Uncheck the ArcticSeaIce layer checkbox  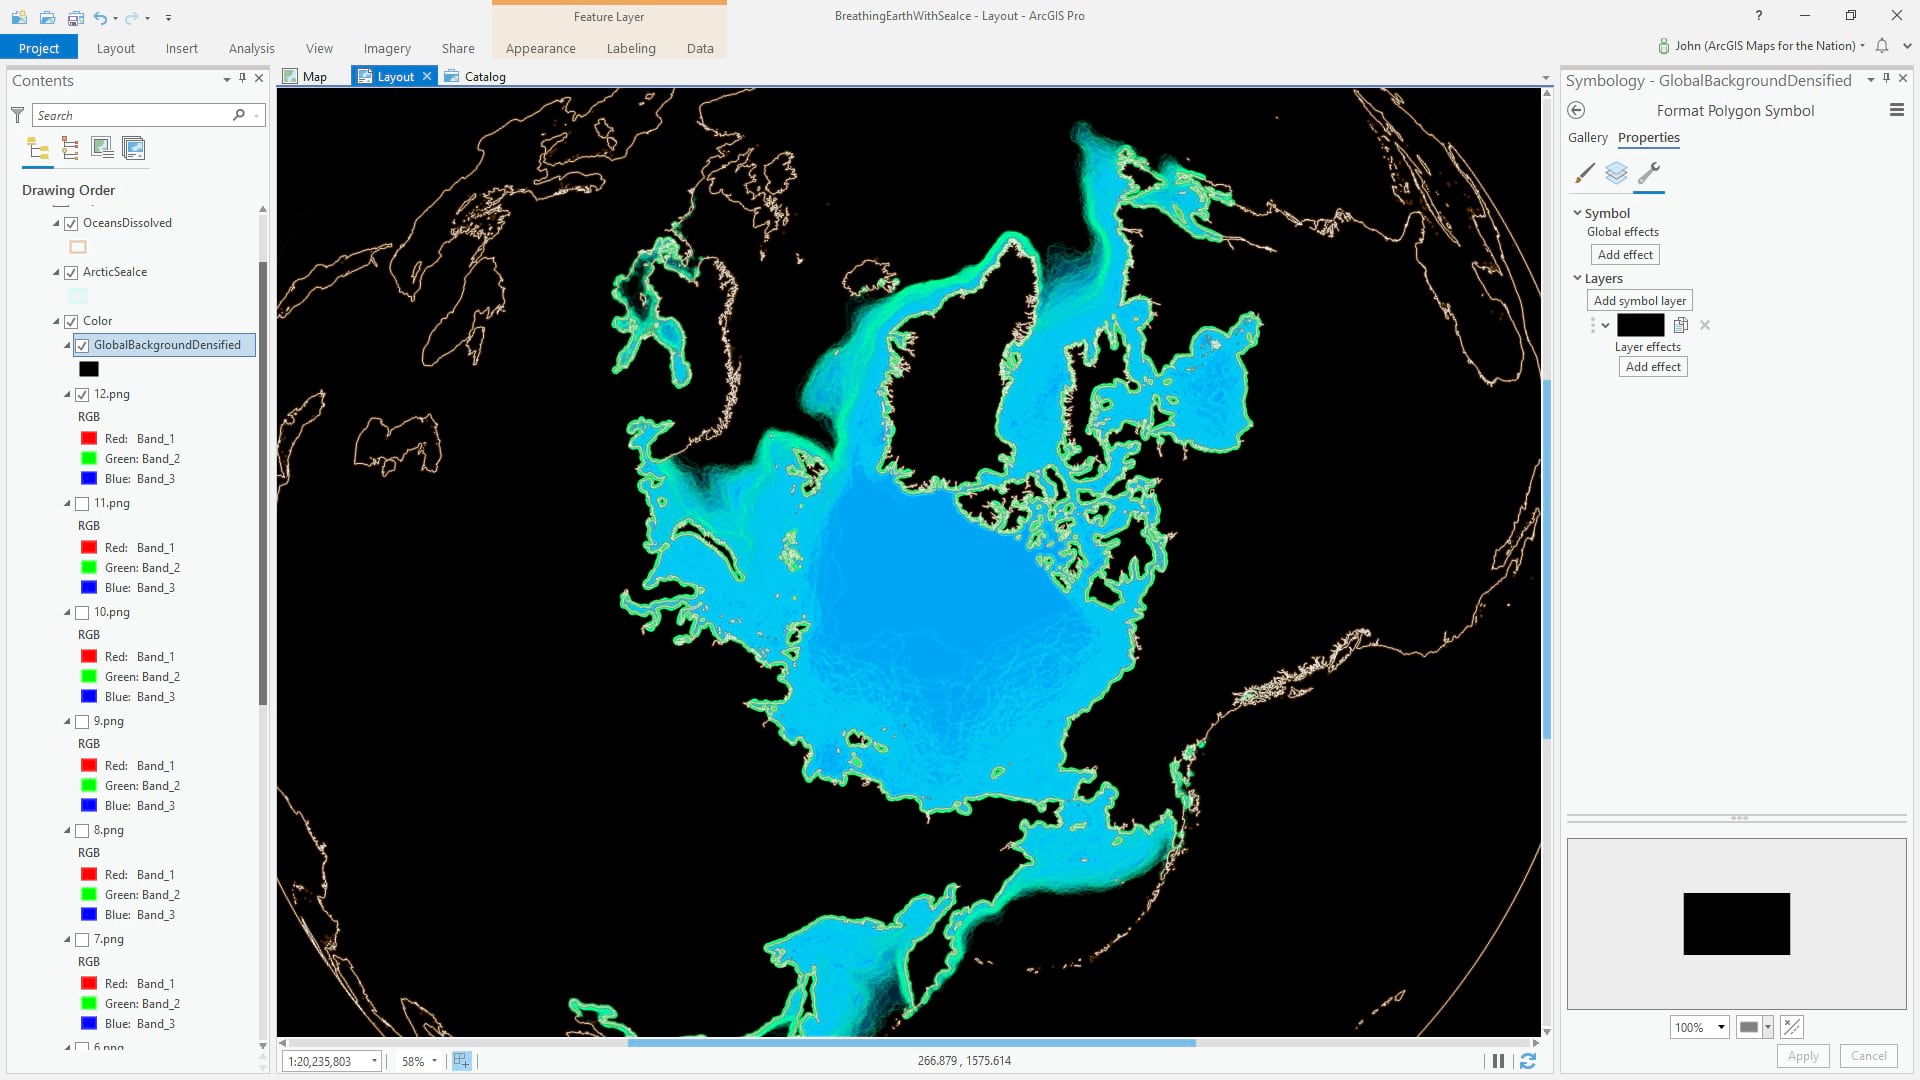[x=71, y=273]
